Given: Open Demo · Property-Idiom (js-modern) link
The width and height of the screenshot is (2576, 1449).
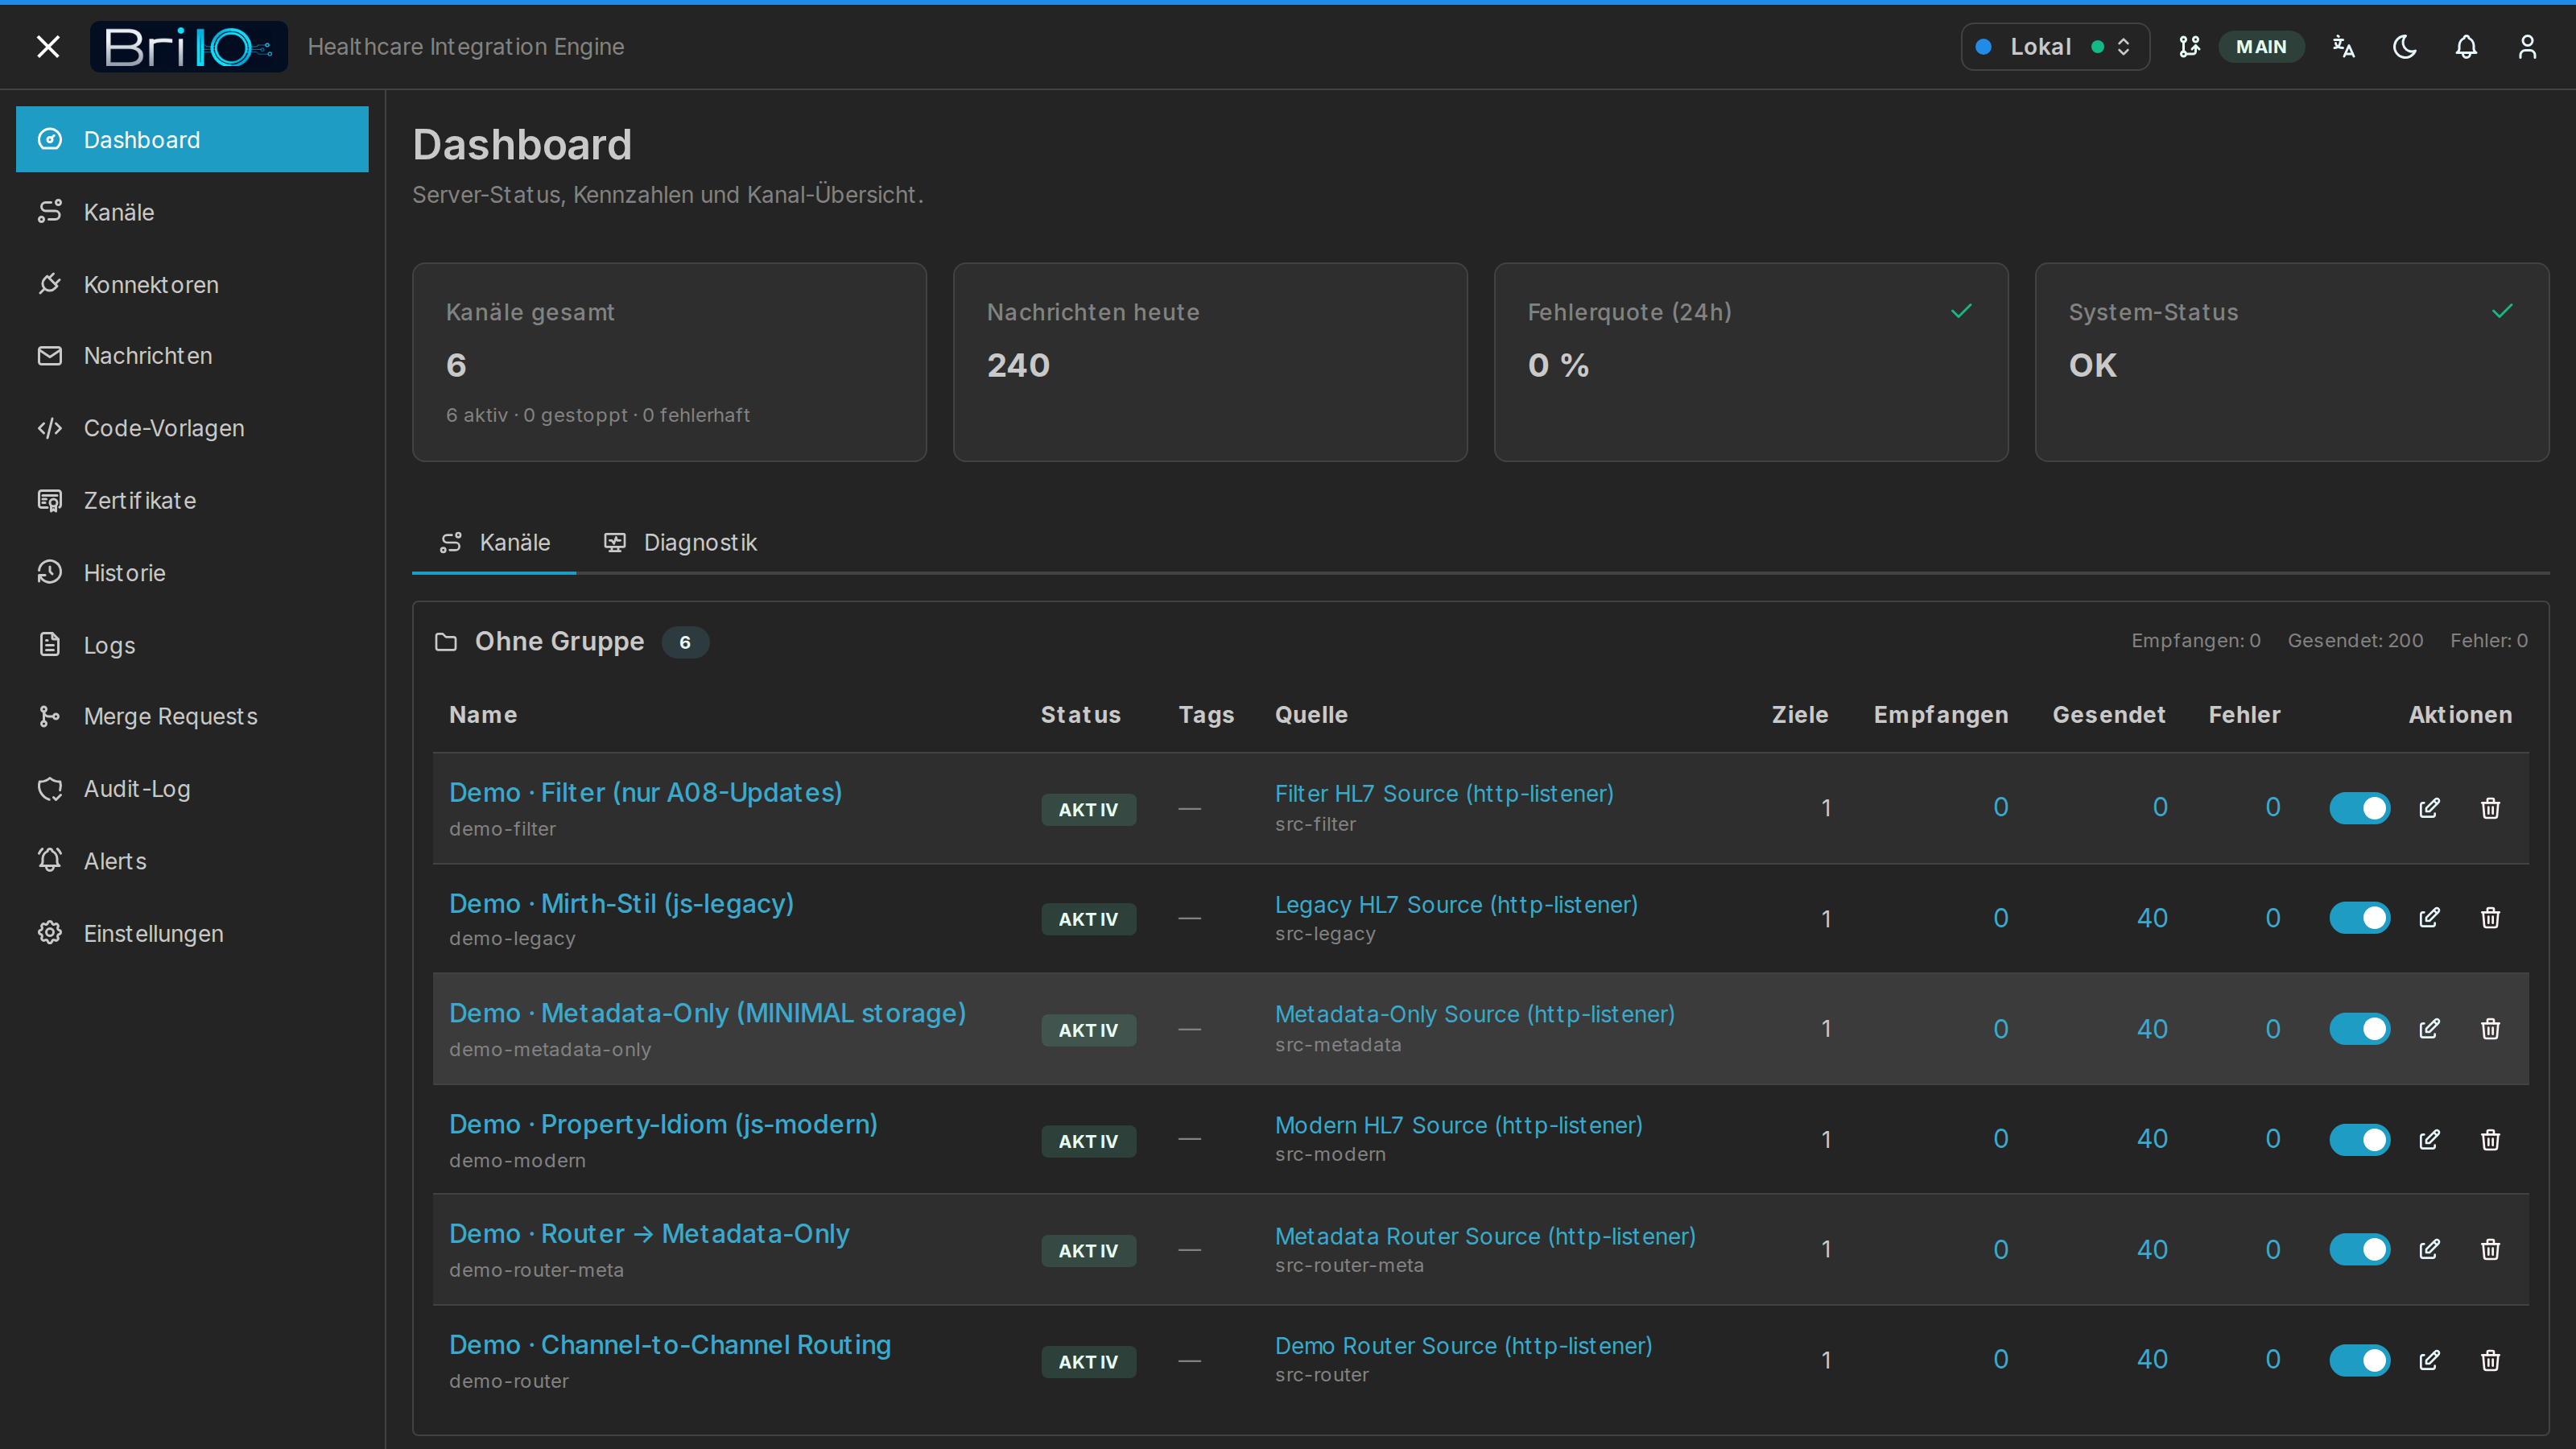Looking at the screenshot, I should pyautogui.click(x=663, y=1125).
